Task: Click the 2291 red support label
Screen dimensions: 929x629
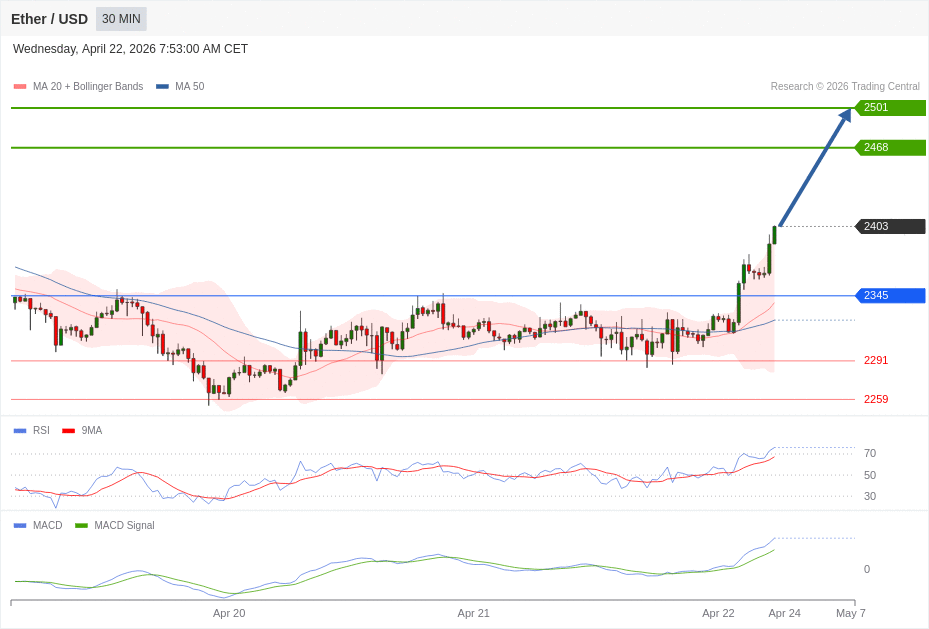Action: coord(875,361)
